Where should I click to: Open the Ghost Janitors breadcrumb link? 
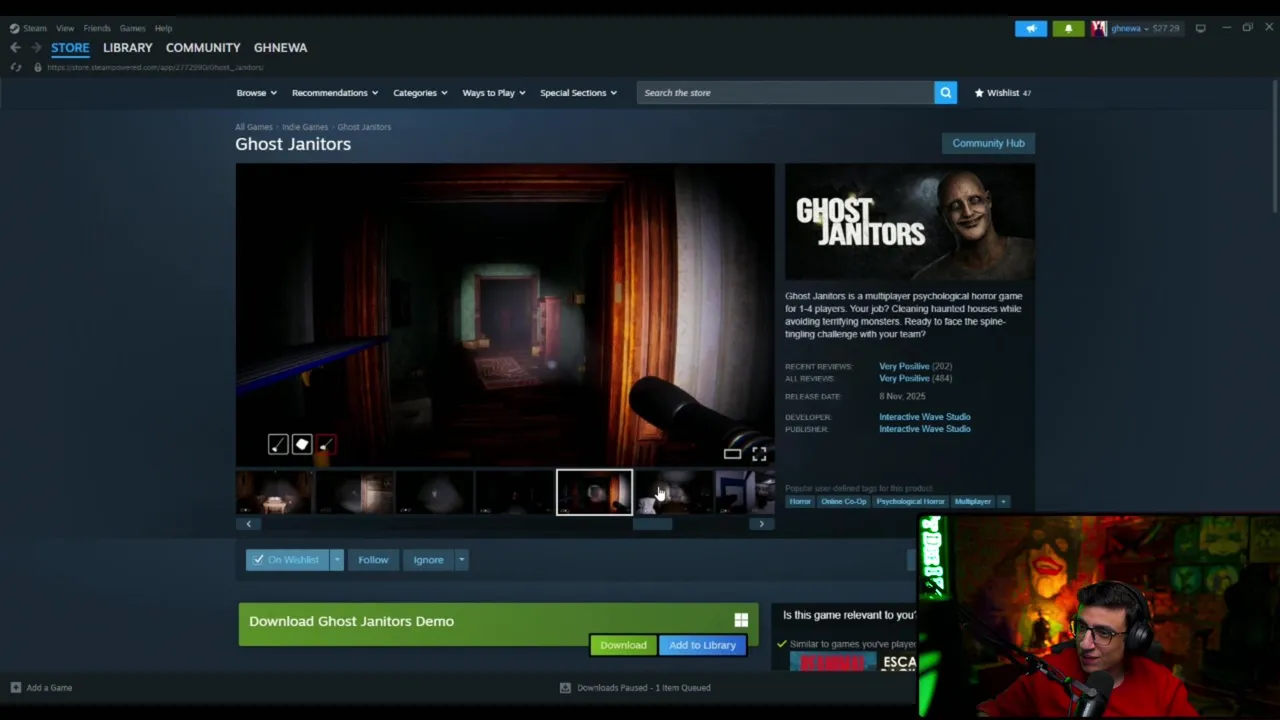click(x=364, y=127)
